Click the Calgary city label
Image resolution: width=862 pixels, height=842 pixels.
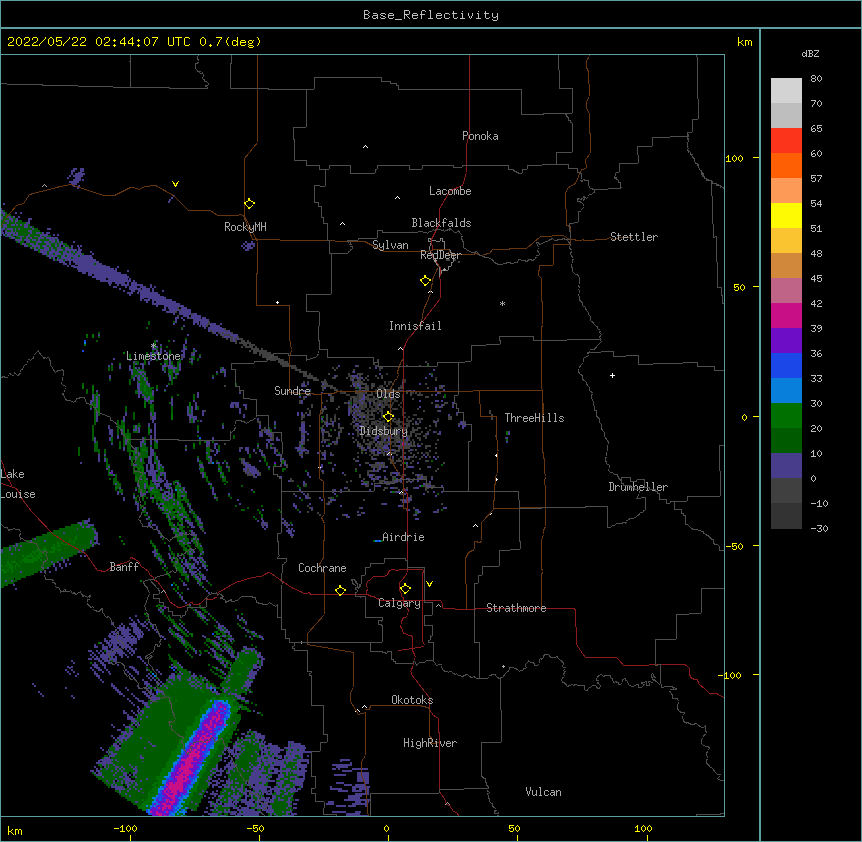coord(399,603)
